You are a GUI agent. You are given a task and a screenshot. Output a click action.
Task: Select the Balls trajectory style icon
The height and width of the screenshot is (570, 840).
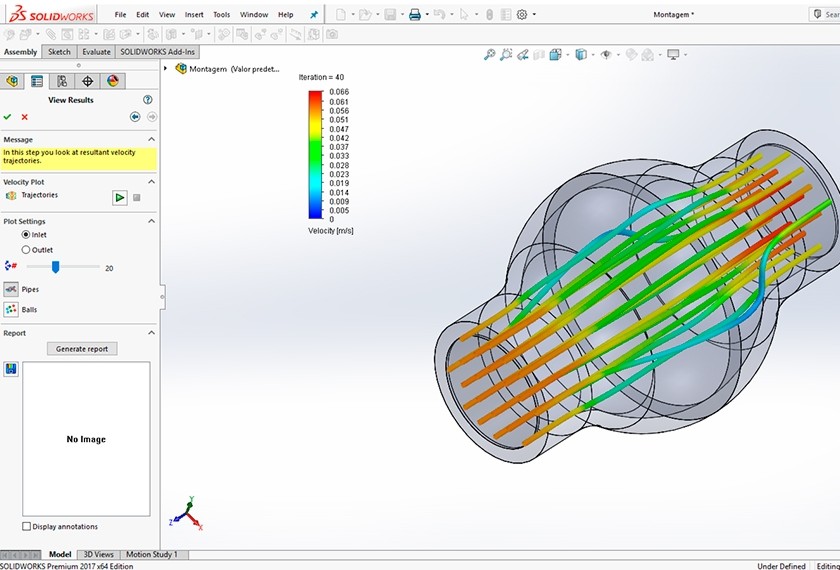click(11, 310)
